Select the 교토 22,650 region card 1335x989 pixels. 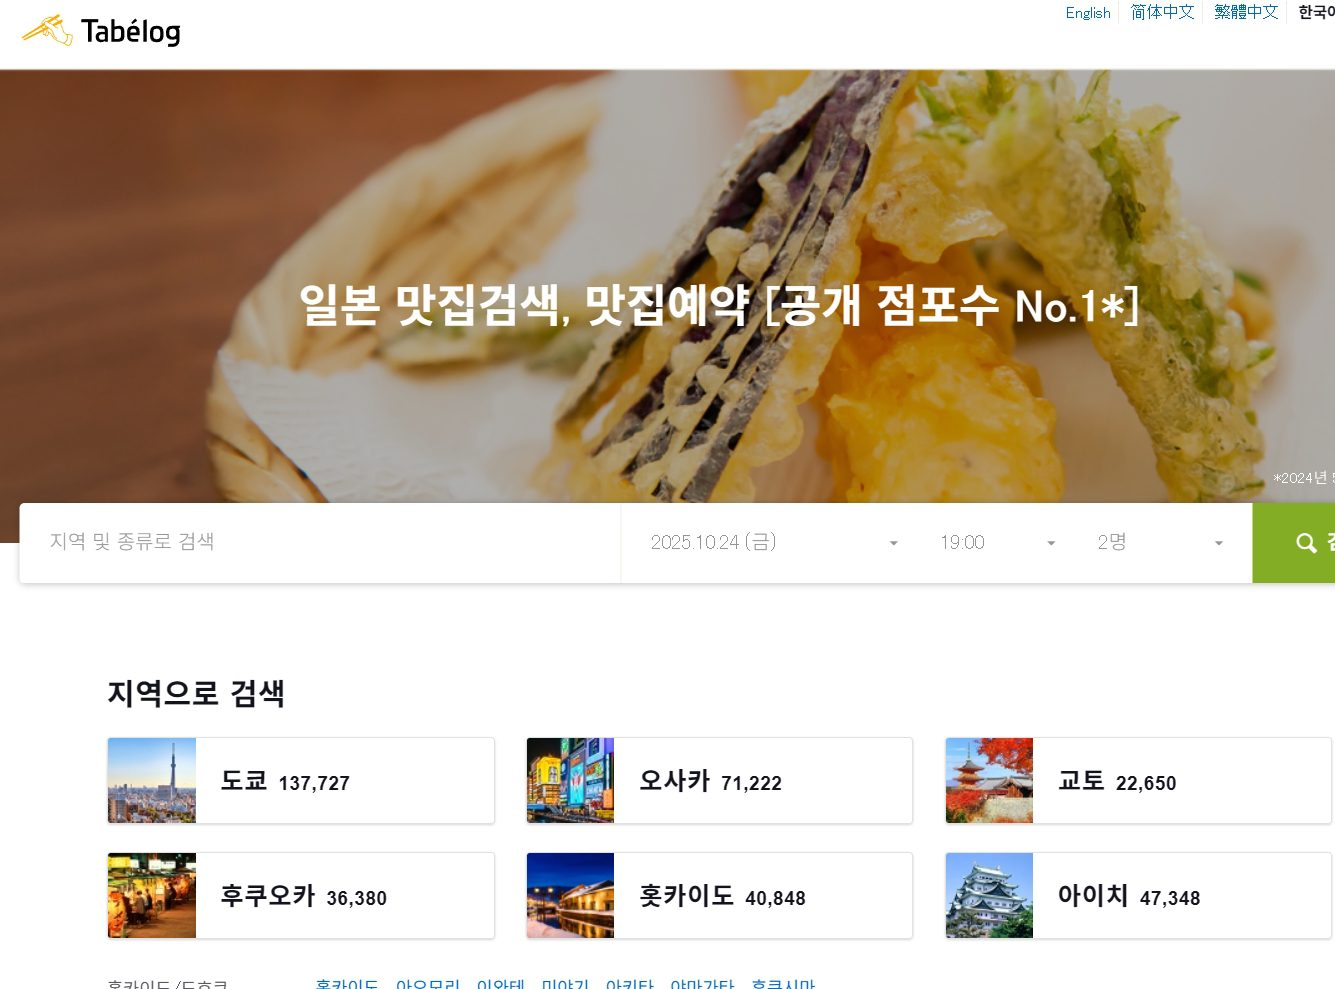pos(1138,781)
